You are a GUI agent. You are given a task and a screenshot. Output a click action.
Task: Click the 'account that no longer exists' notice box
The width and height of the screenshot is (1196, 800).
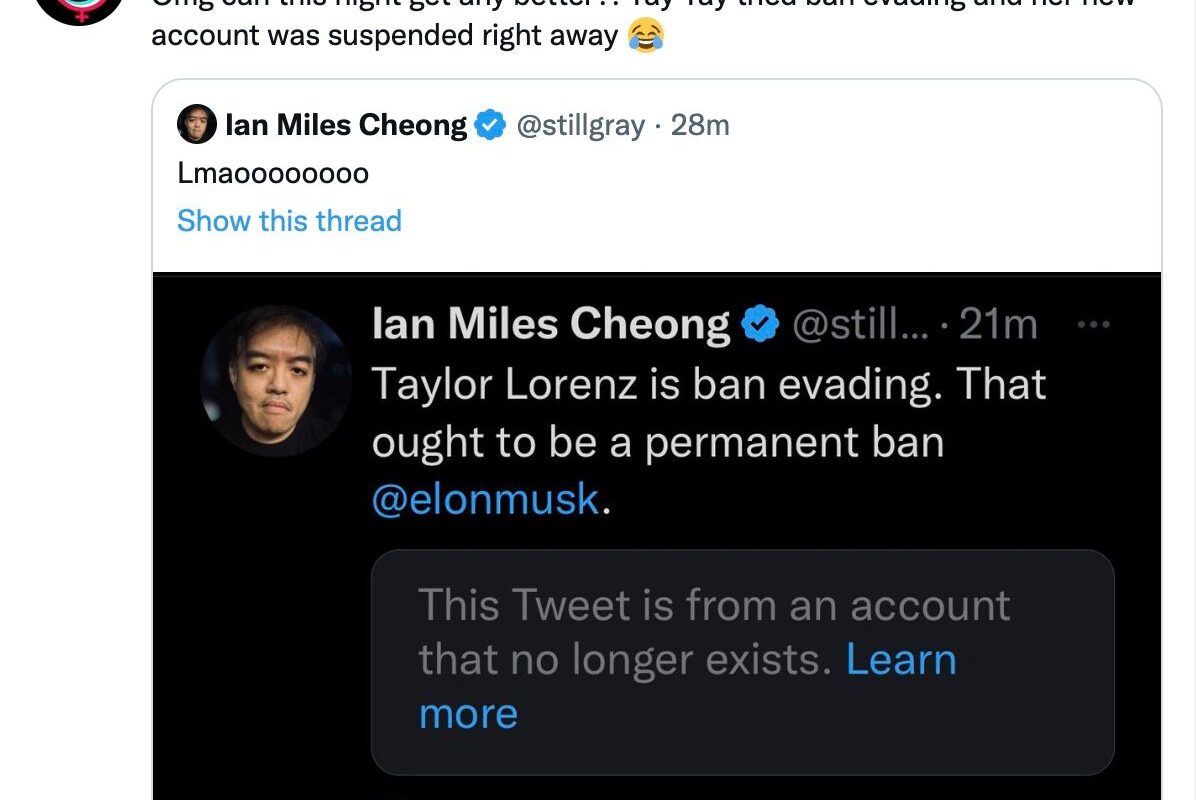[742, 662]
